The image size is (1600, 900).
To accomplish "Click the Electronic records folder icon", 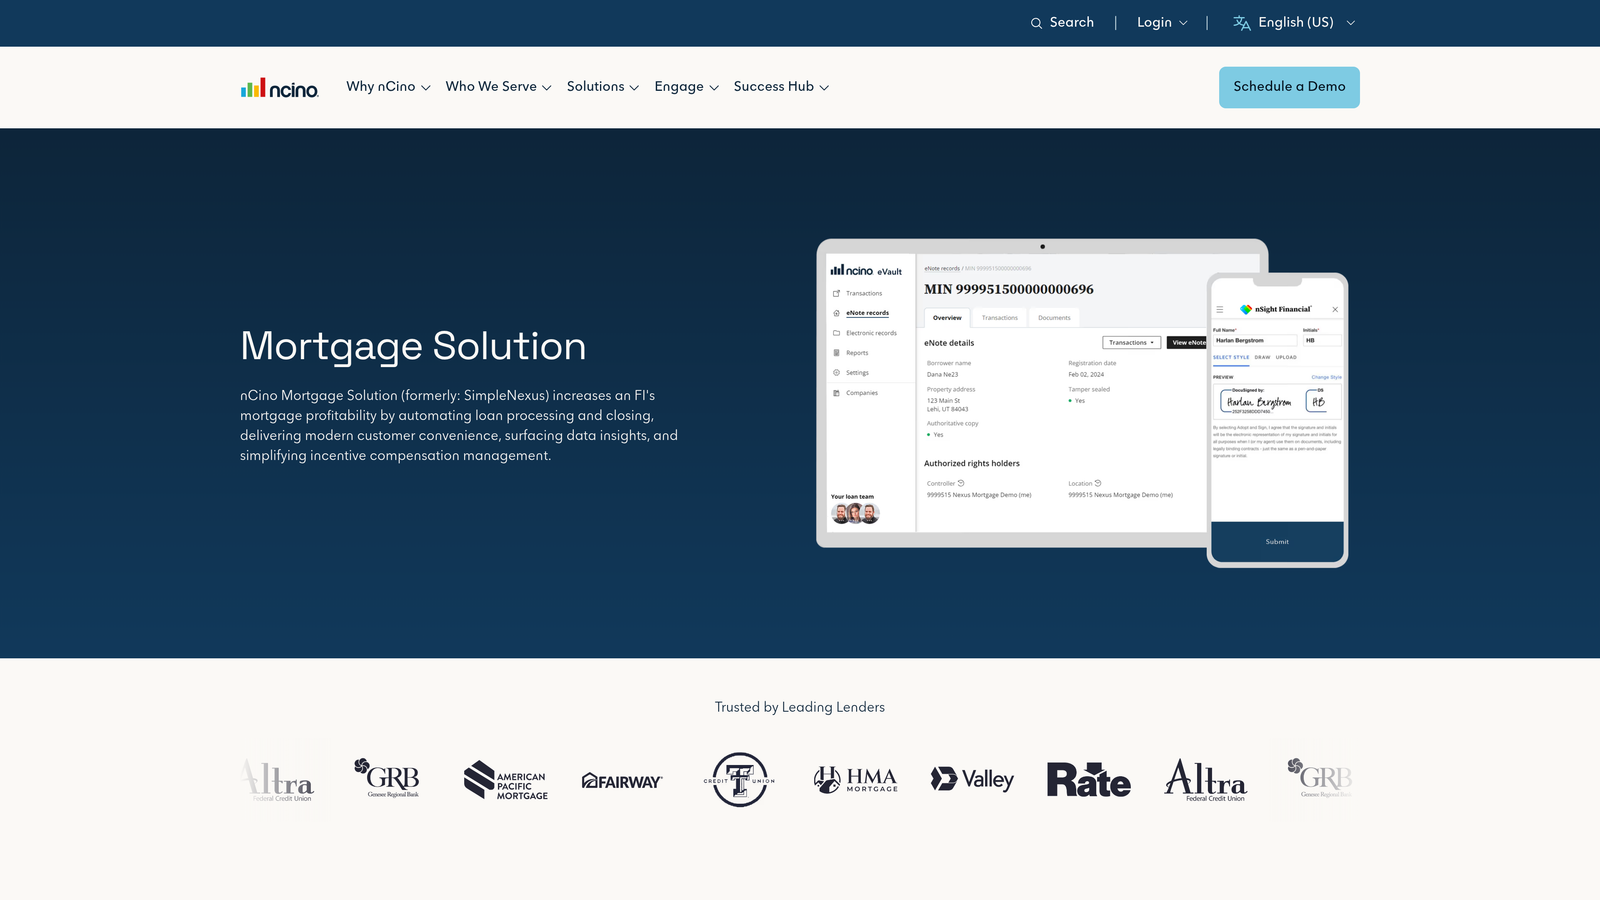I will 838,333.
